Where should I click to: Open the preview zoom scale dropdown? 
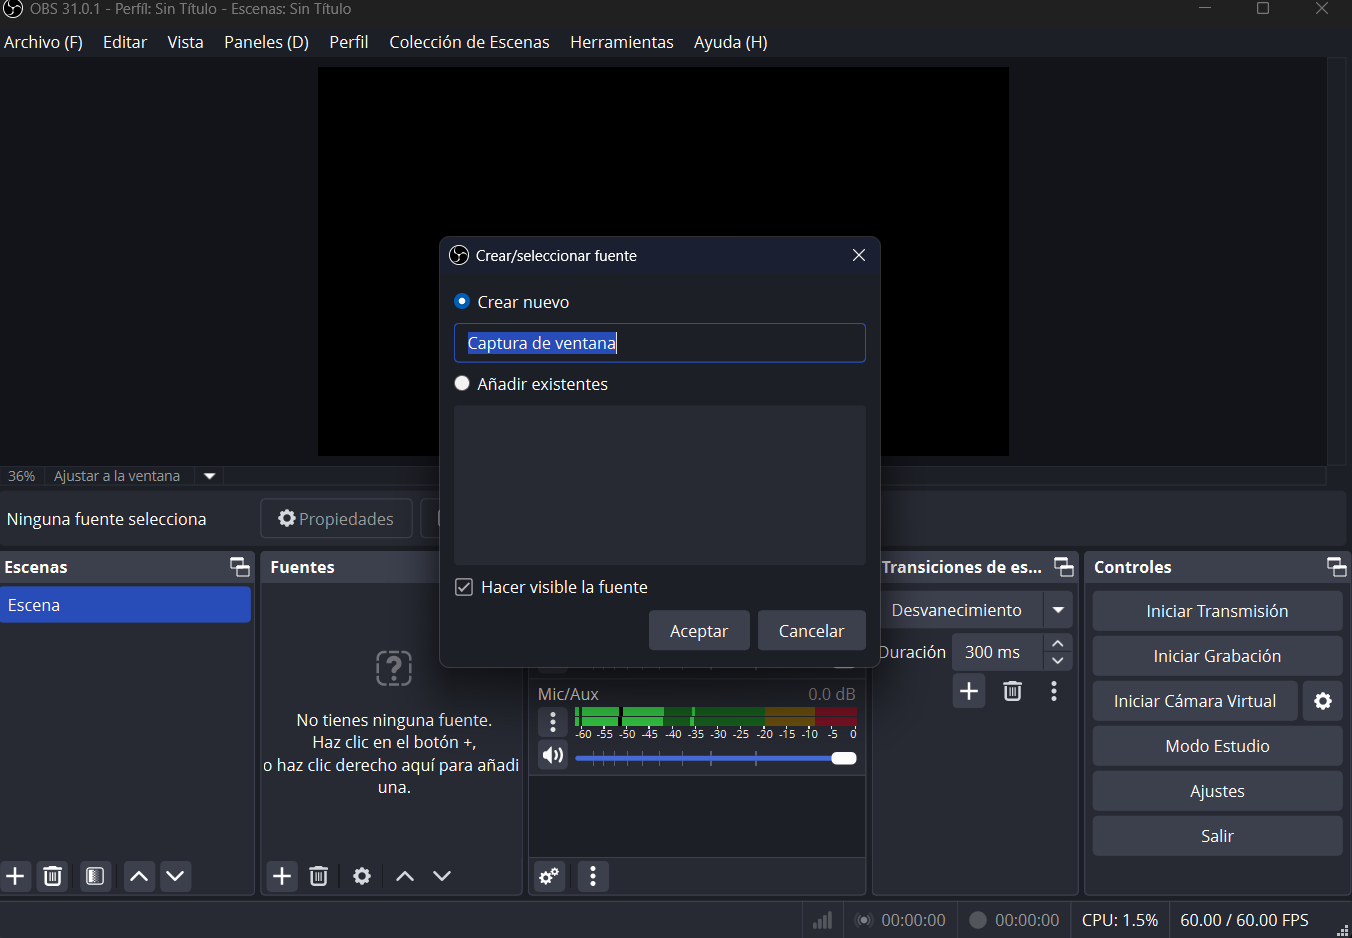pyautogui.click(x=209, y=476)
